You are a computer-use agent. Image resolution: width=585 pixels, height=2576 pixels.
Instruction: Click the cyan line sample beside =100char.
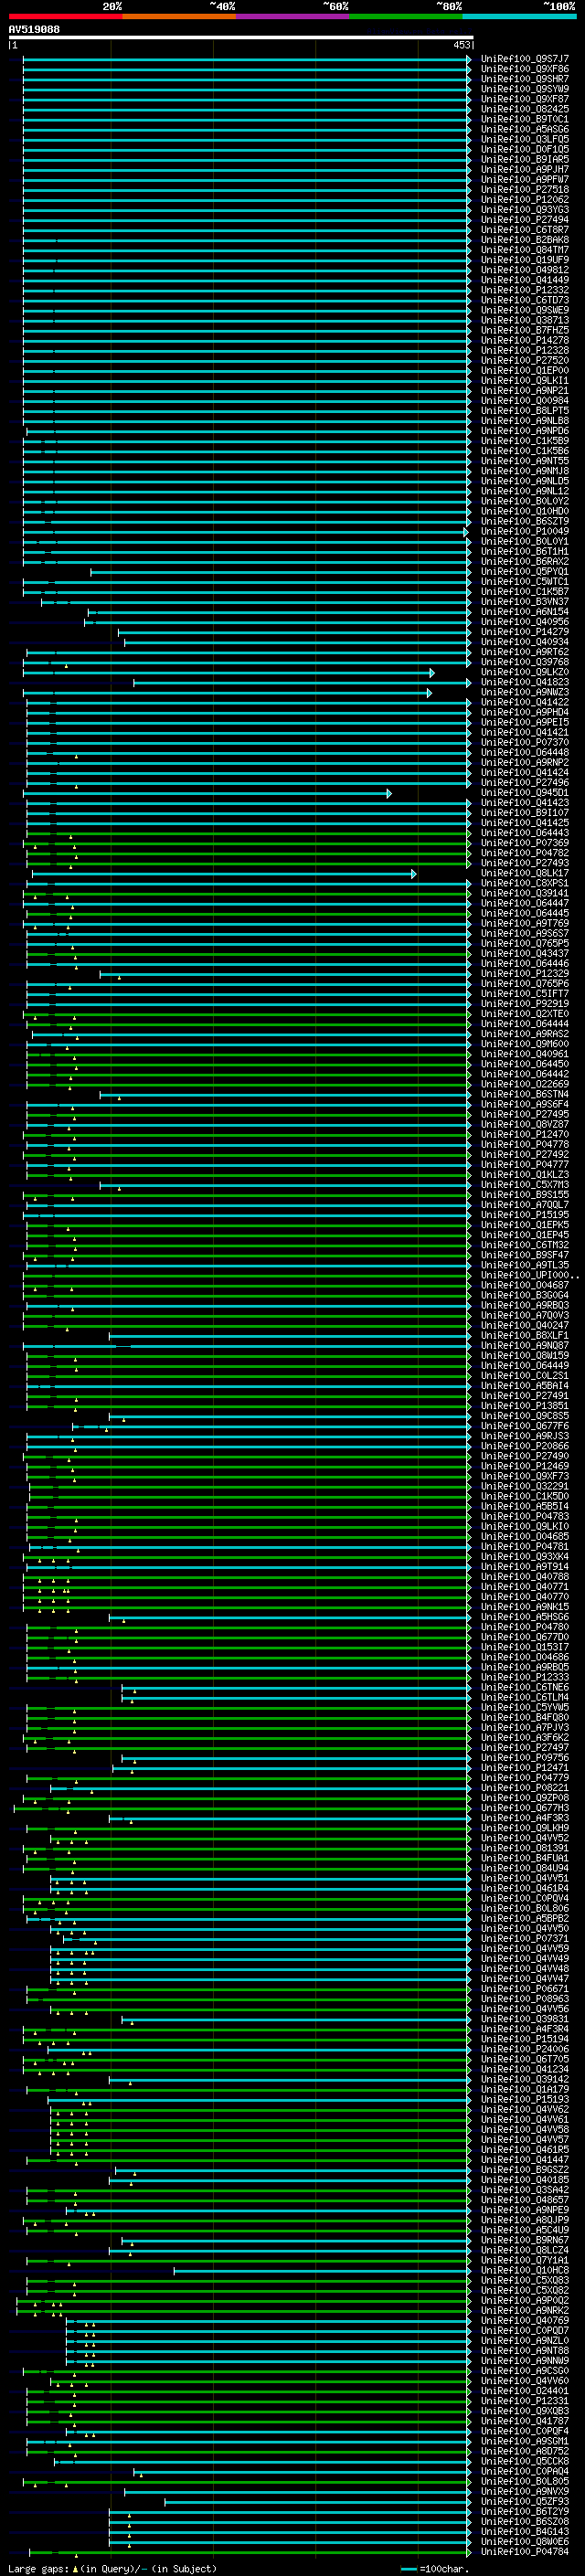pos(408,2569)
